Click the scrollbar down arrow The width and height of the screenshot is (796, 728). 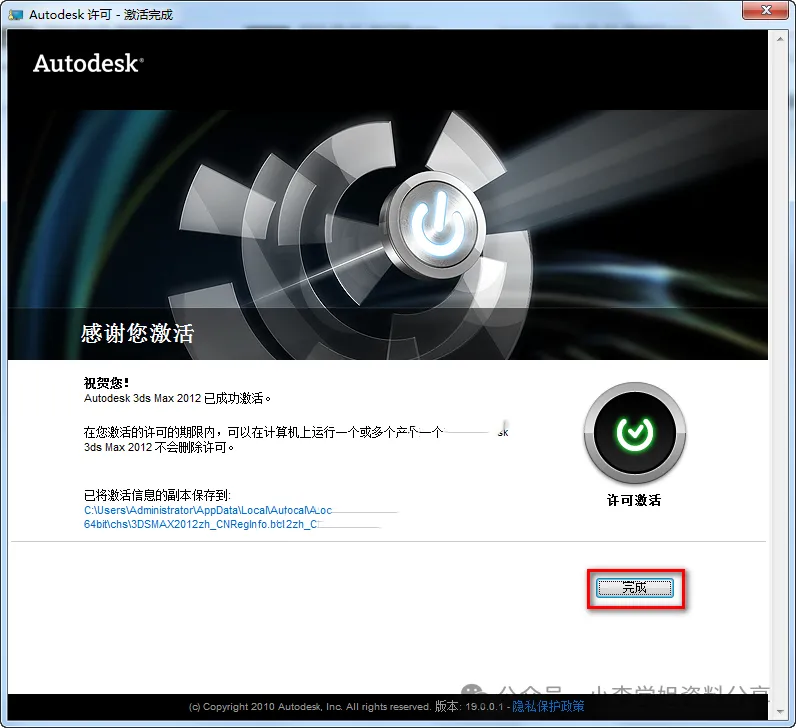[x=780, y=712]
